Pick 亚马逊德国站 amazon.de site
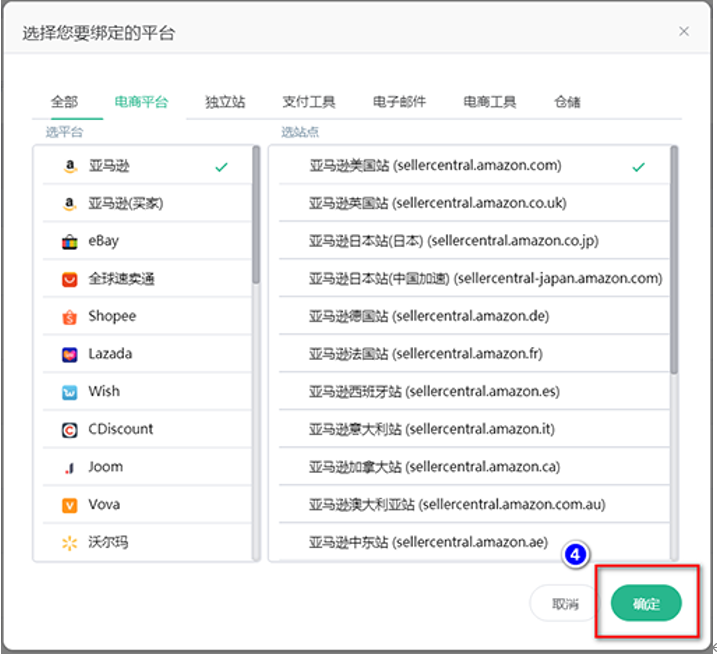This screenshot has height=655, width=717. click(x=474, y=317)
